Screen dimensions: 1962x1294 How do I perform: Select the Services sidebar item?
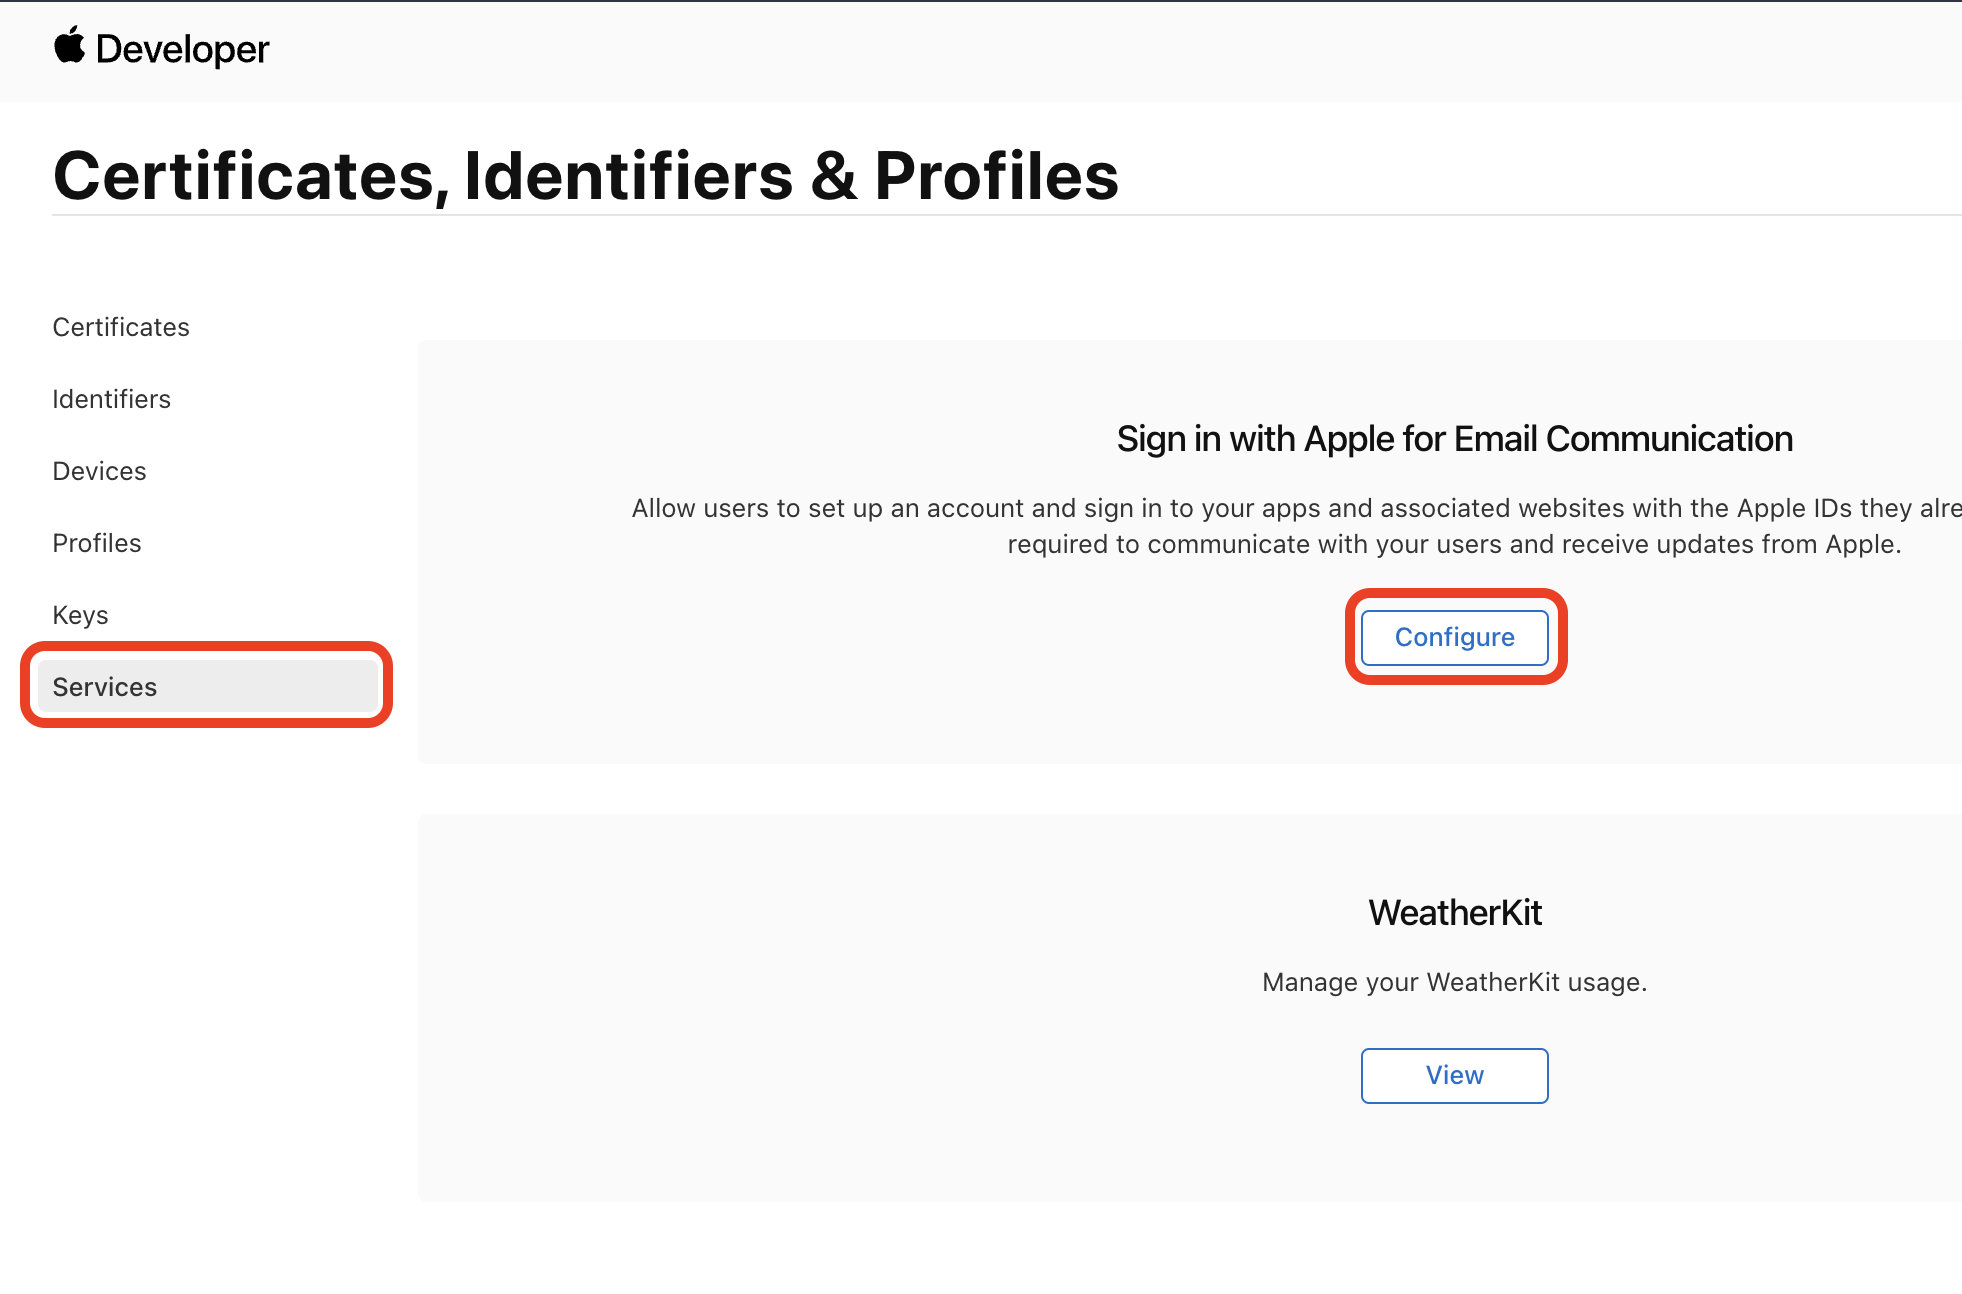pos(105,687)
